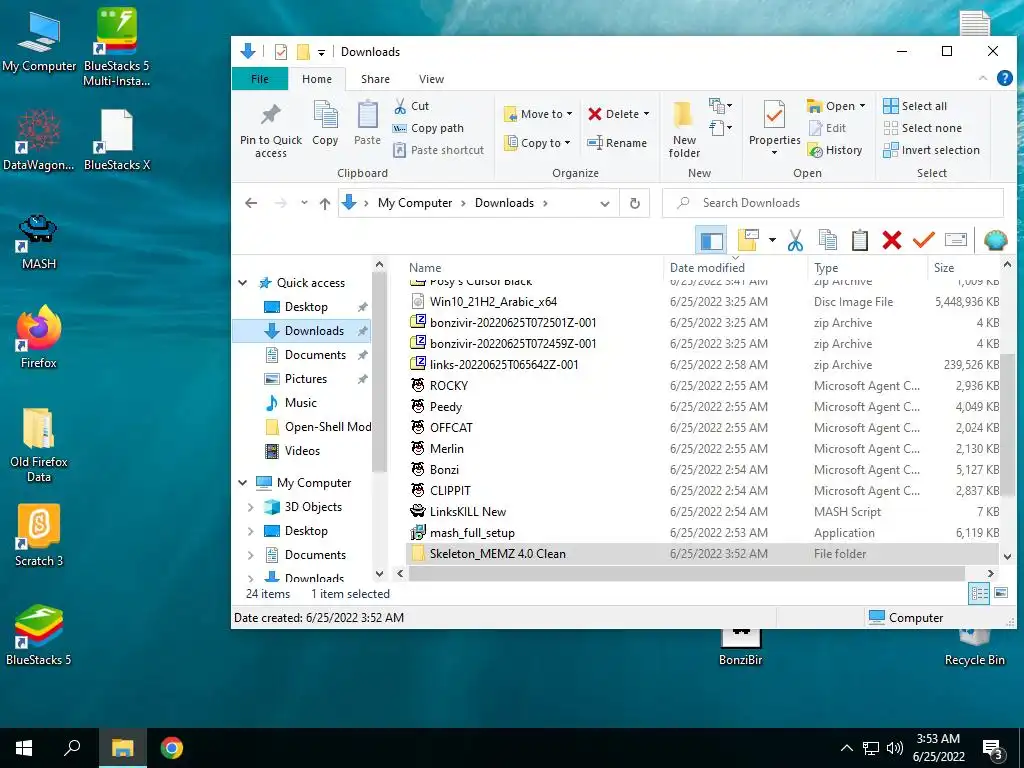Click the History ribbon icon

coord(815,150)
